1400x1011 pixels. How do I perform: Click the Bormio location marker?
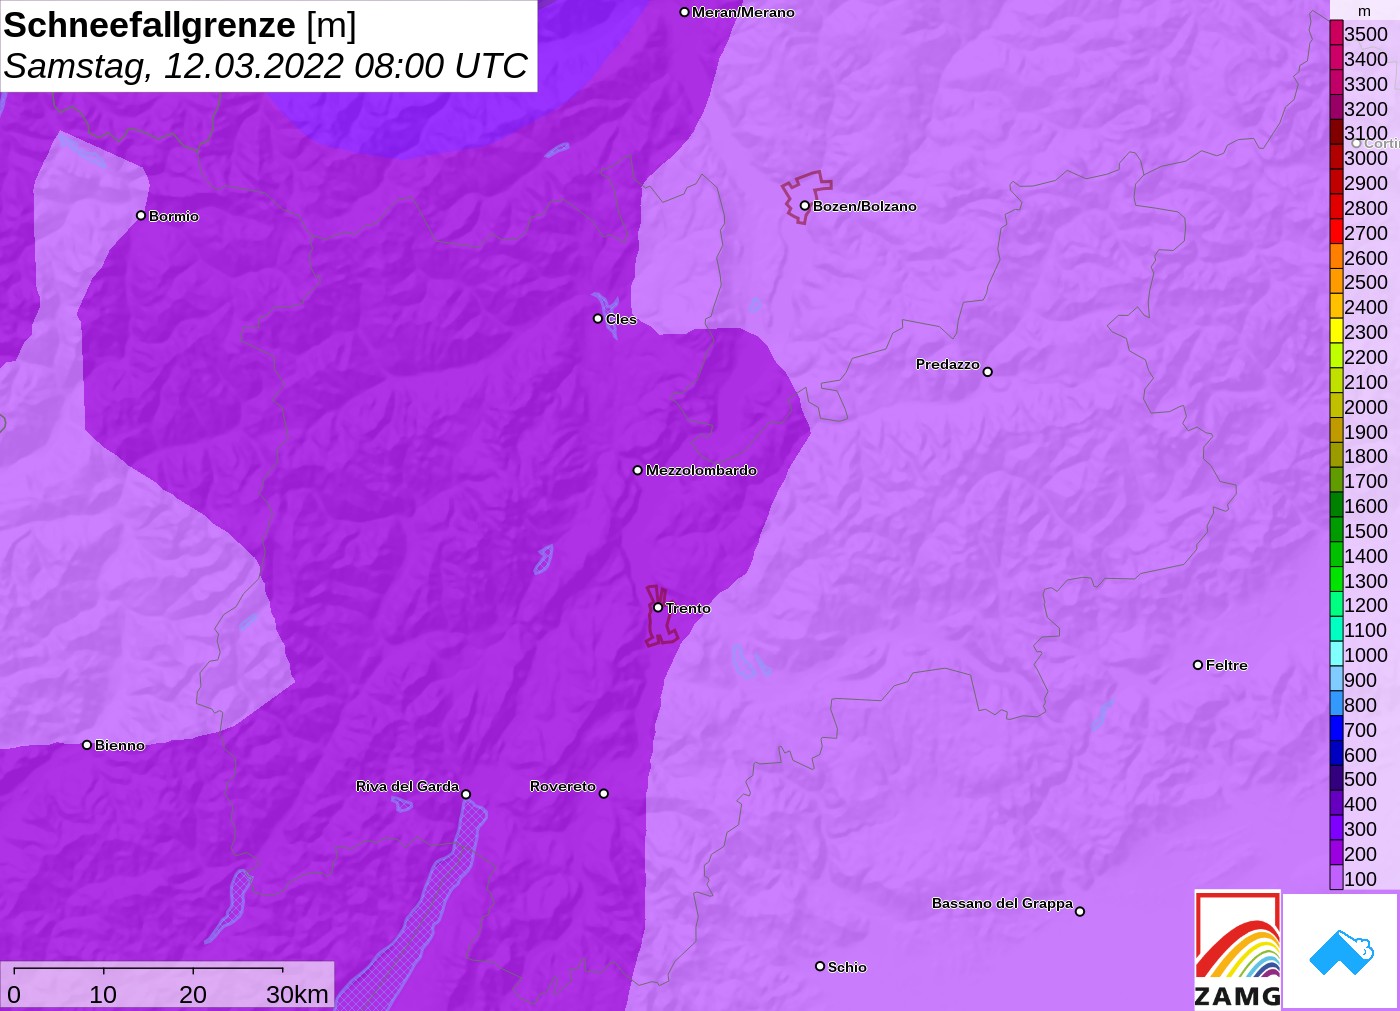click(141, 215)
